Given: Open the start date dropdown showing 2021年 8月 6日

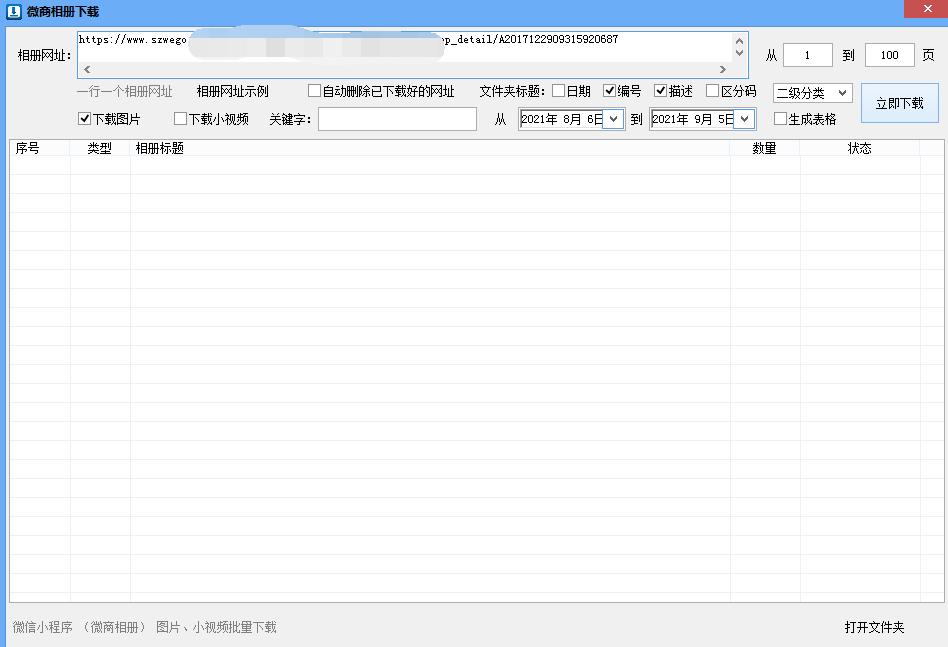Looking at the screenshot, I should pyautogui.click(x=612, y=118).
